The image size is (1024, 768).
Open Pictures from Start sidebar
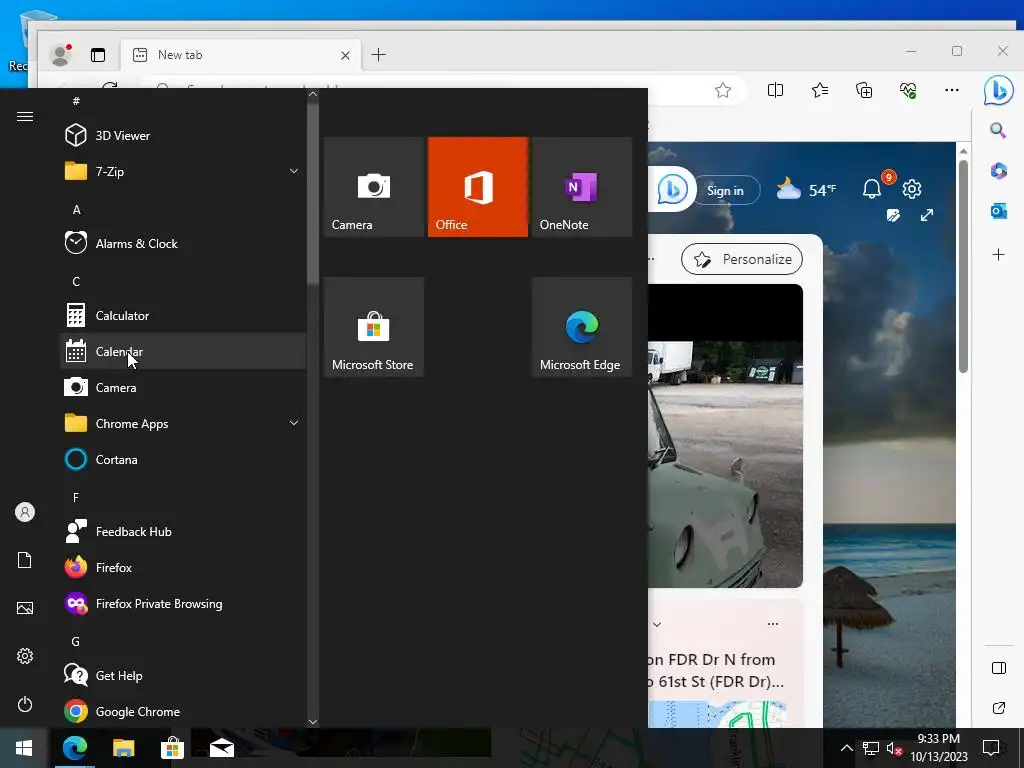(x=25, y=608)
